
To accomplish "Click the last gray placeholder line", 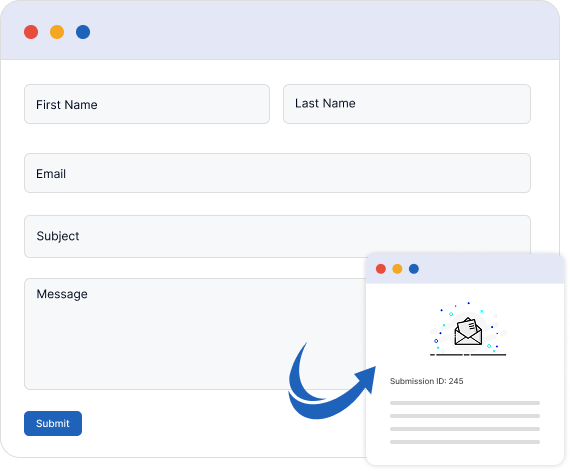I will pos(465,442).
